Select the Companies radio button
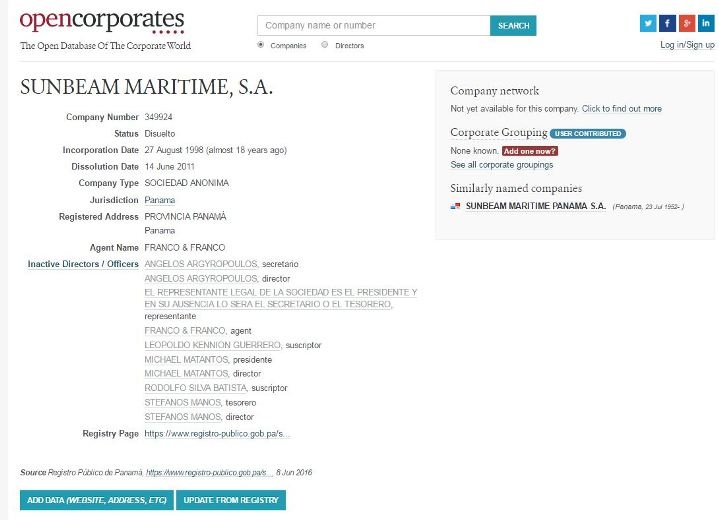 (261, 45)
